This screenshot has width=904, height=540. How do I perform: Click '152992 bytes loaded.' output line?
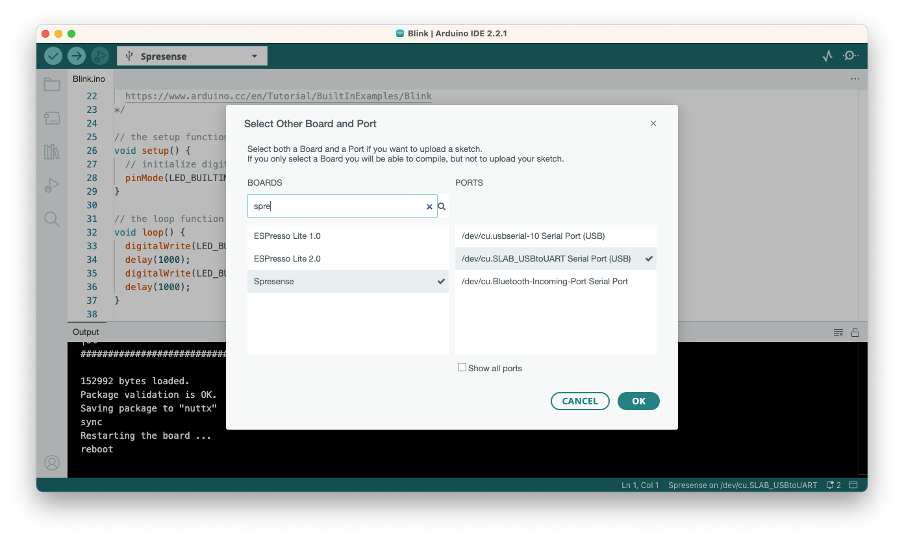point(134,381)
